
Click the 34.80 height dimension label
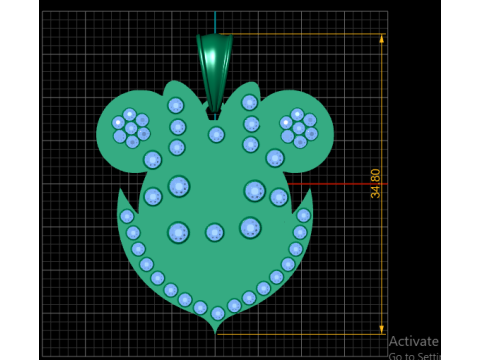(375, 184)
